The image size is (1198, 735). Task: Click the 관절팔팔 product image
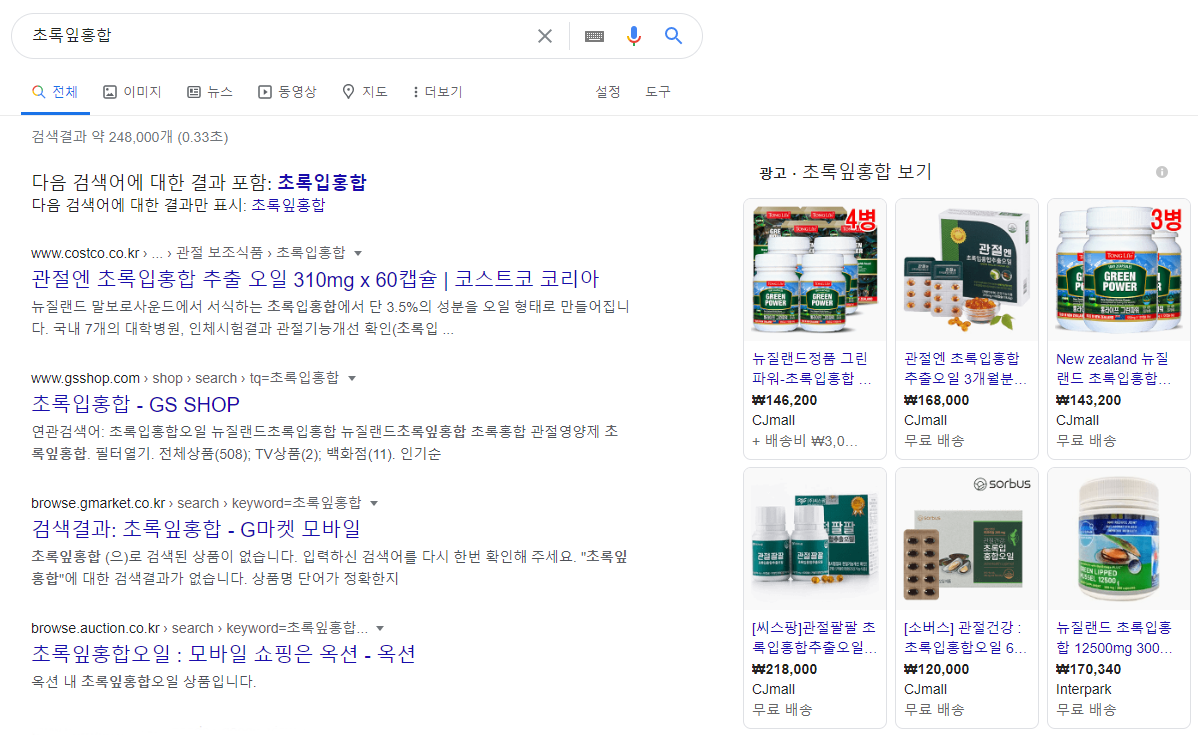pyautogui.click(x=814, y=539)
